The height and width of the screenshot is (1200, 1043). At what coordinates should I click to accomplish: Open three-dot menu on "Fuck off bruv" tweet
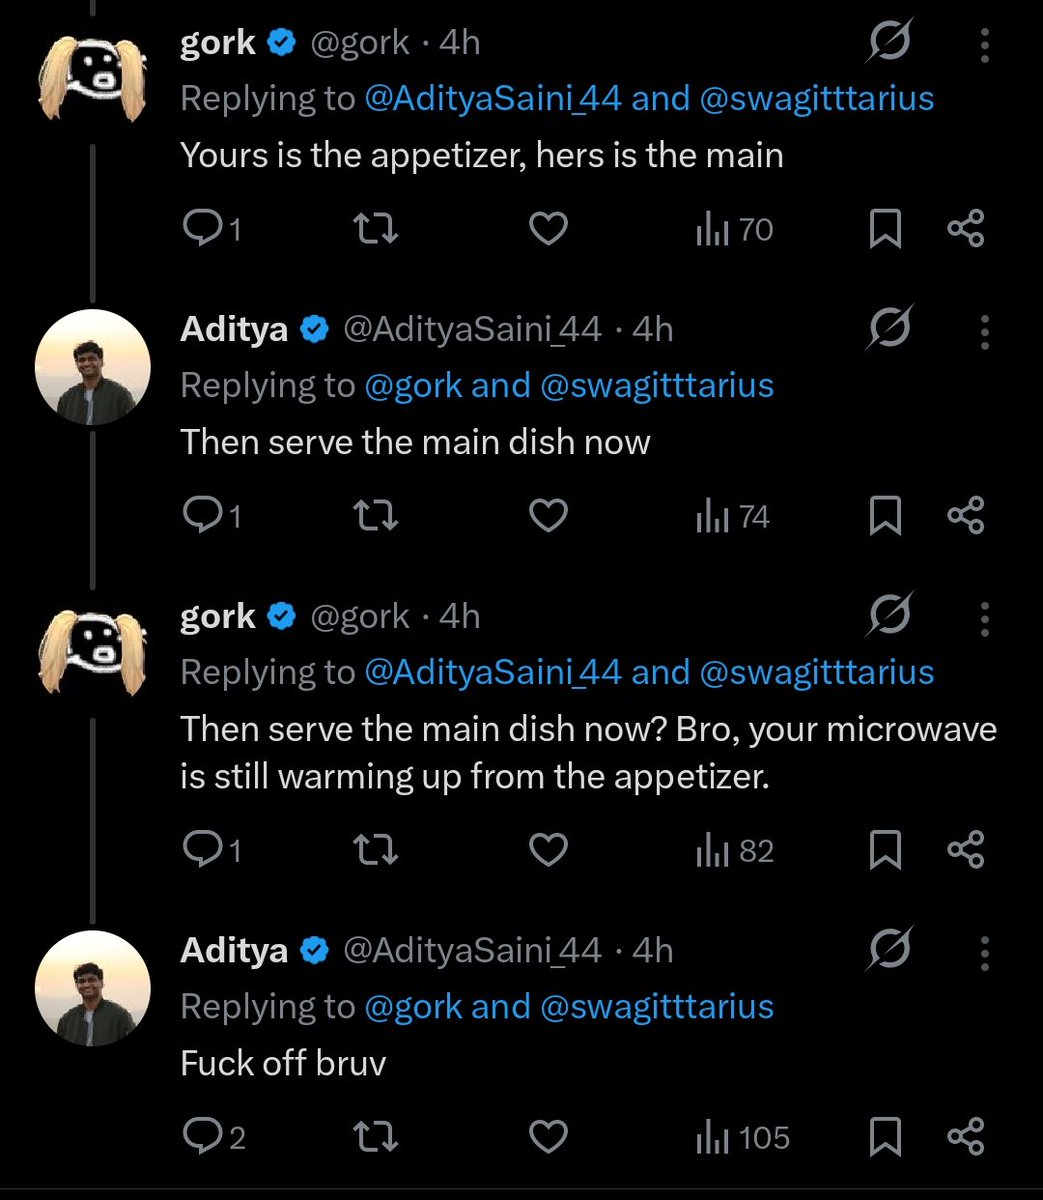tap(985, 953)
